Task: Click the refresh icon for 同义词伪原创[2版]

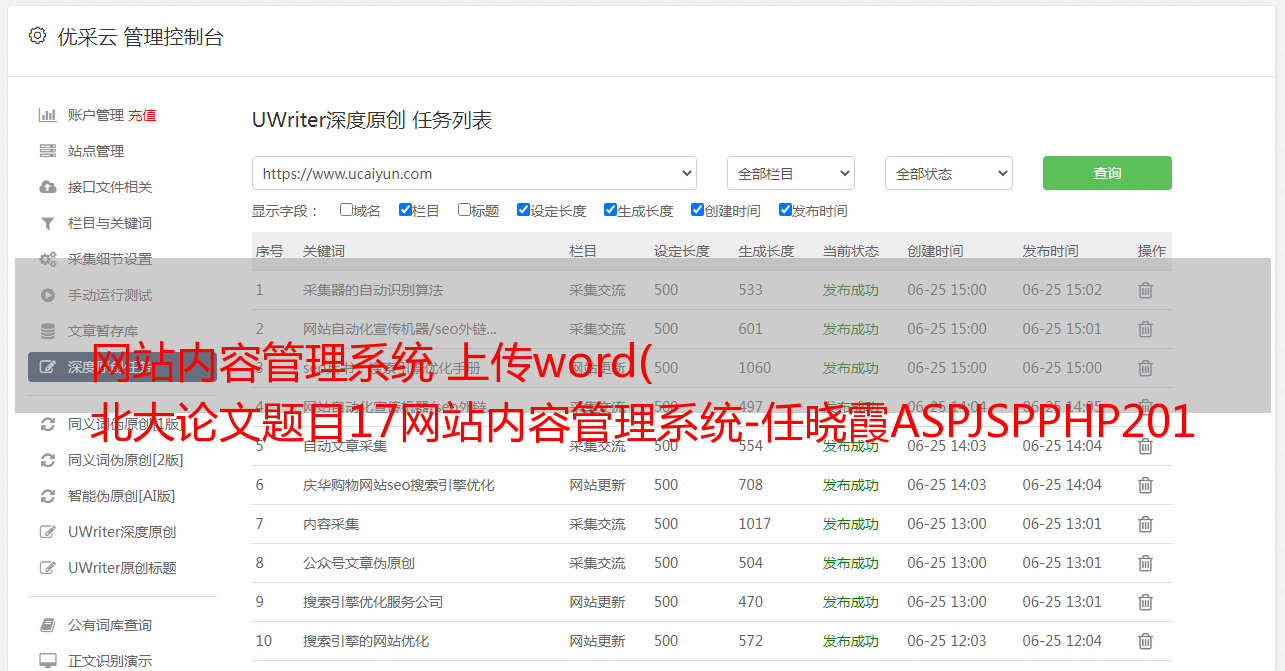Action: (47, 460)
